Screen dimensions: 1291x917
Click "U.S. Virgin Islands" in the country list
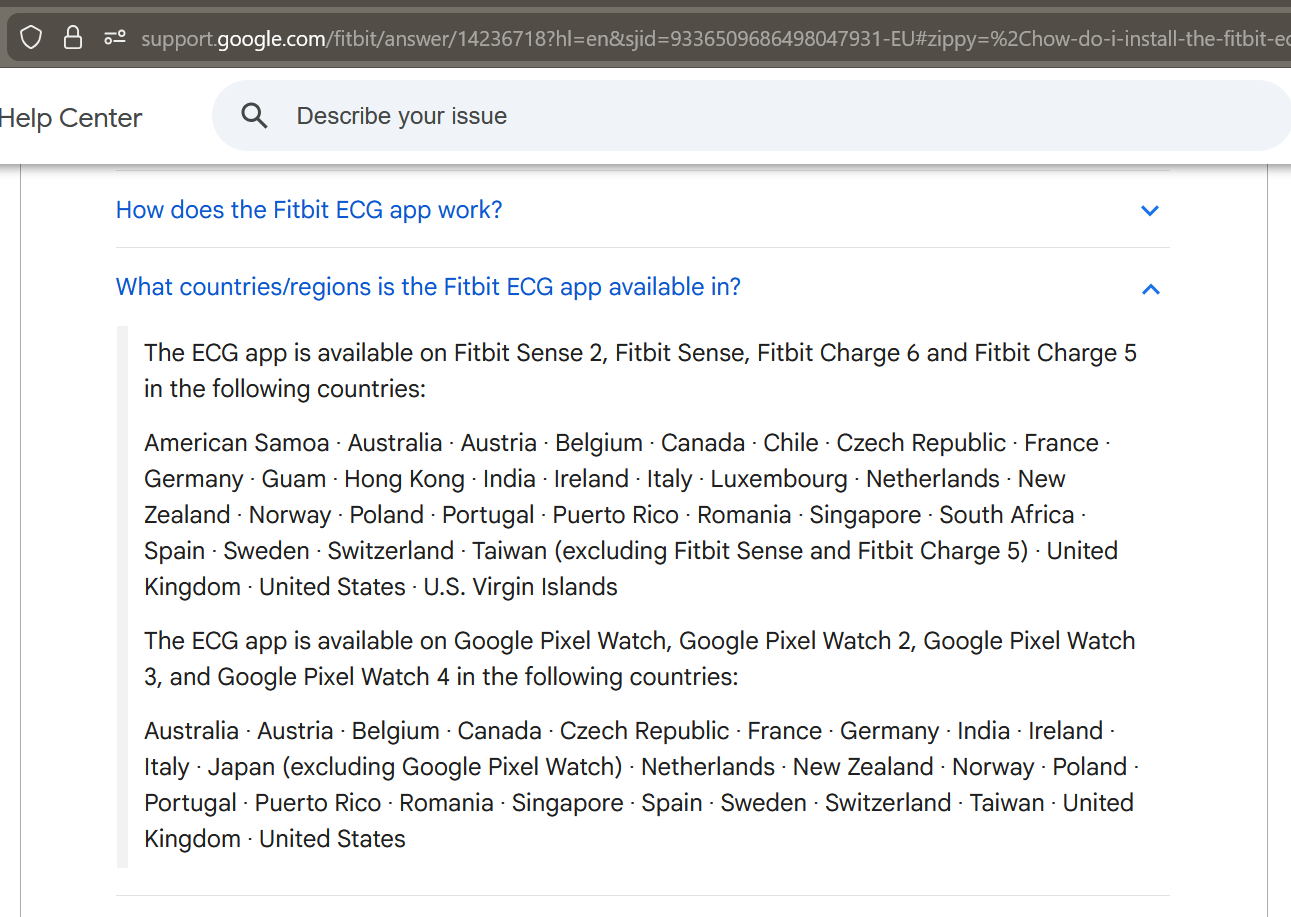coord(520,587)
